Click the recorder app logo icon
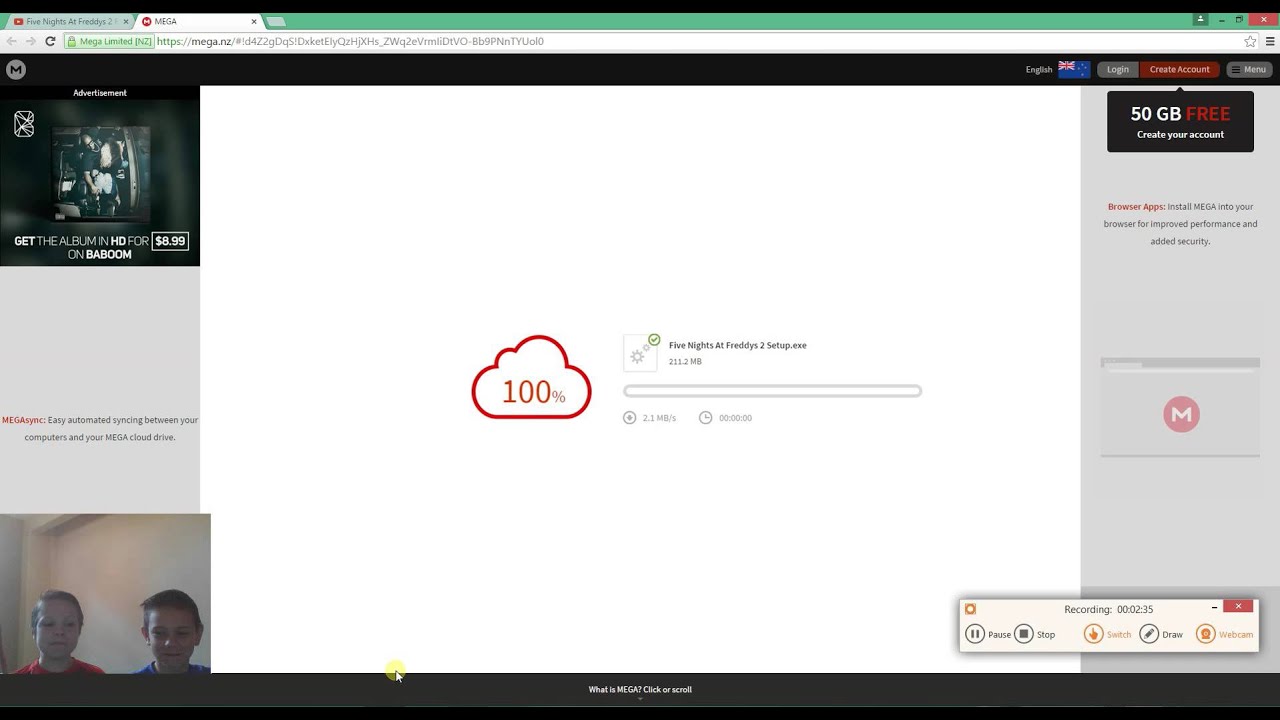The image size is (1280, 720). click(x=970, y=609)
